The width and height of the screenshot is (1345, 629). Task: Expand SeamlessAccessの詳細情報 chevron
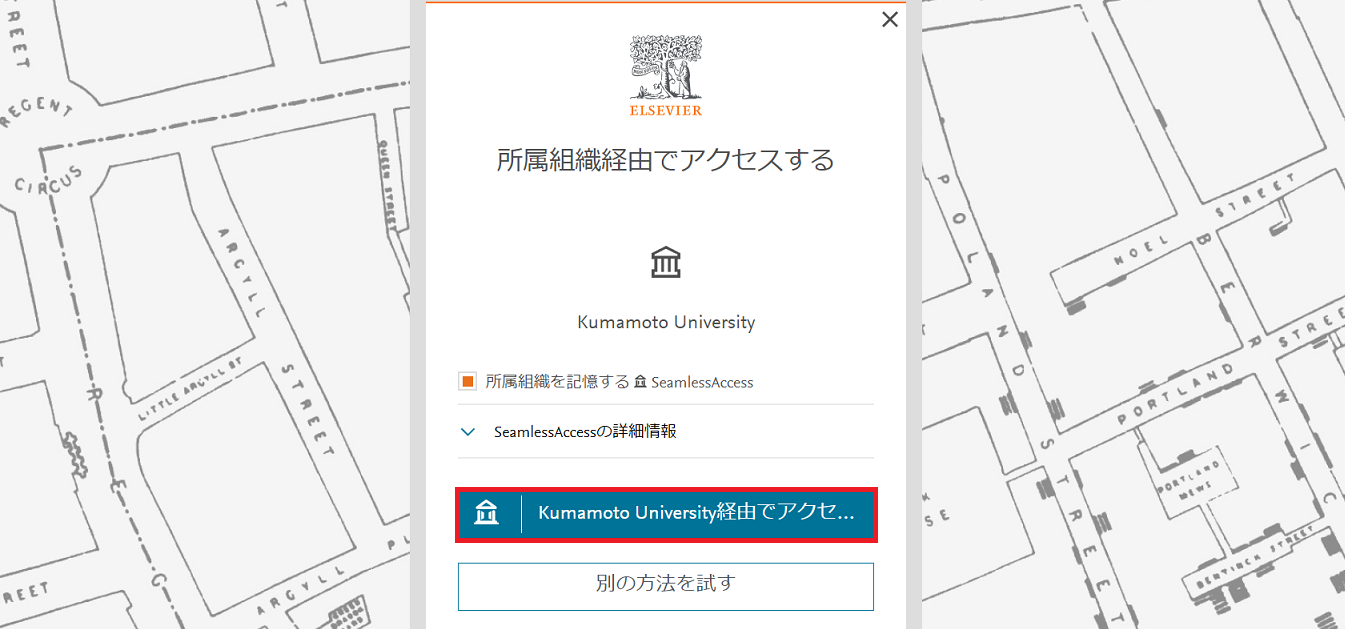tap(468, 432)
